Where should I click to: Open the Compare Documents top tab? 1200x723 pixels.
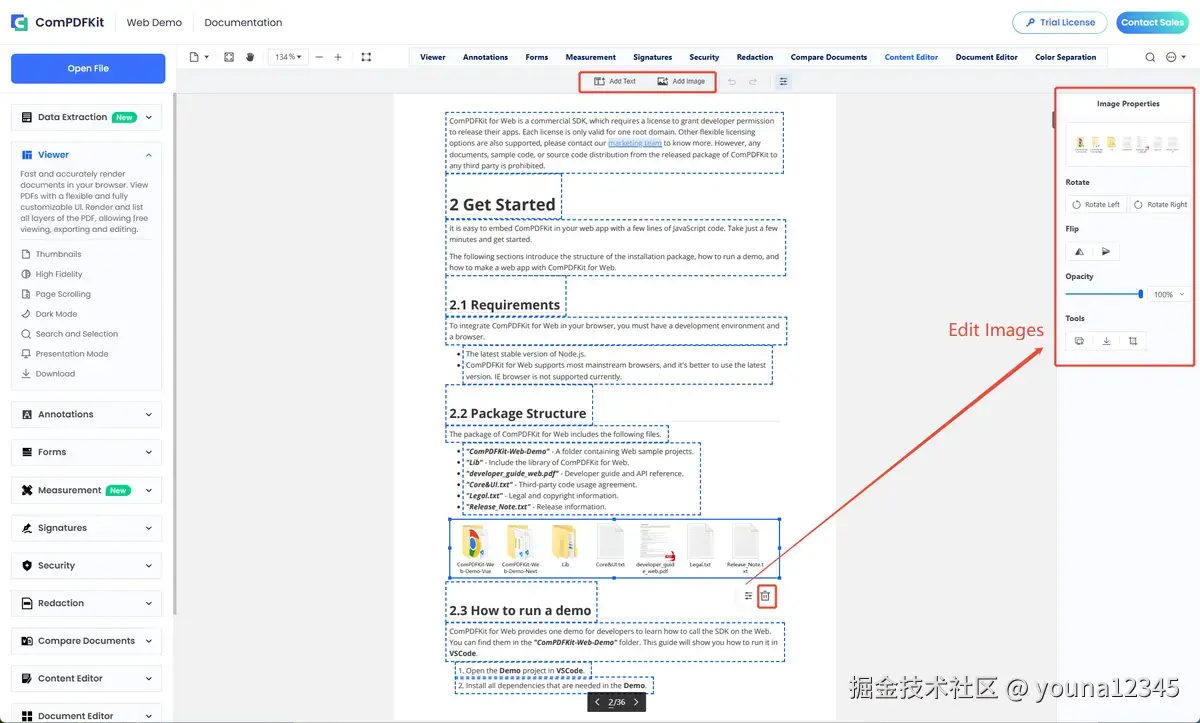click(x=829, y=57)
